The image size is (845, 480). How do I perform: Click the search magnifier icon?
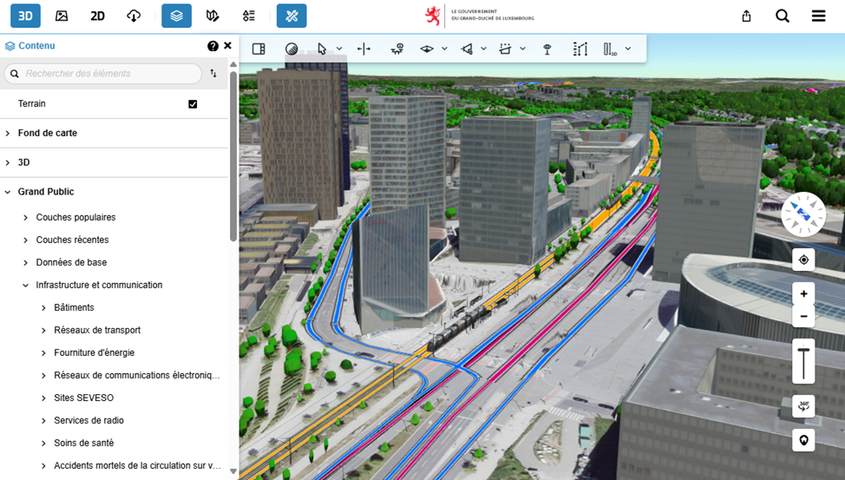click(782, 16)
